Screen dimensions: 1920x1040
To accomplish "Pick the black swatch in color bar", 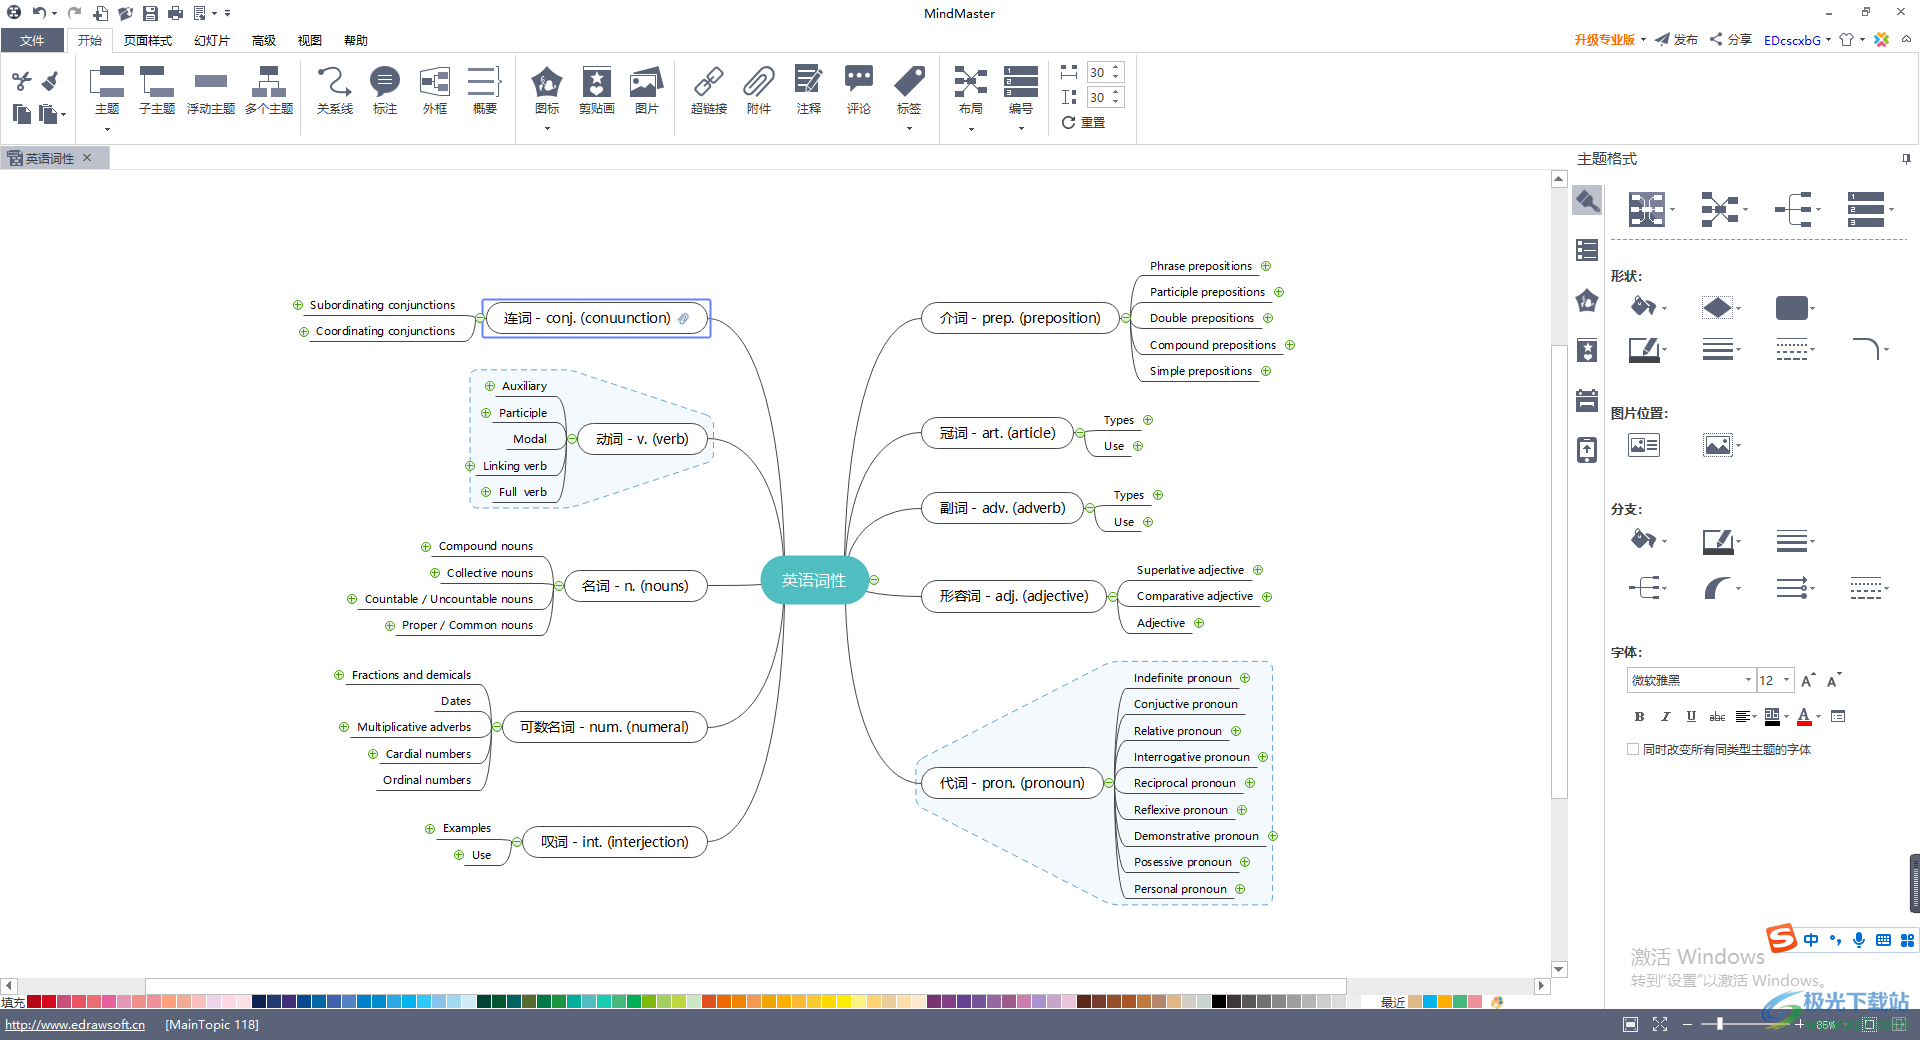I will (1218, 1001).
